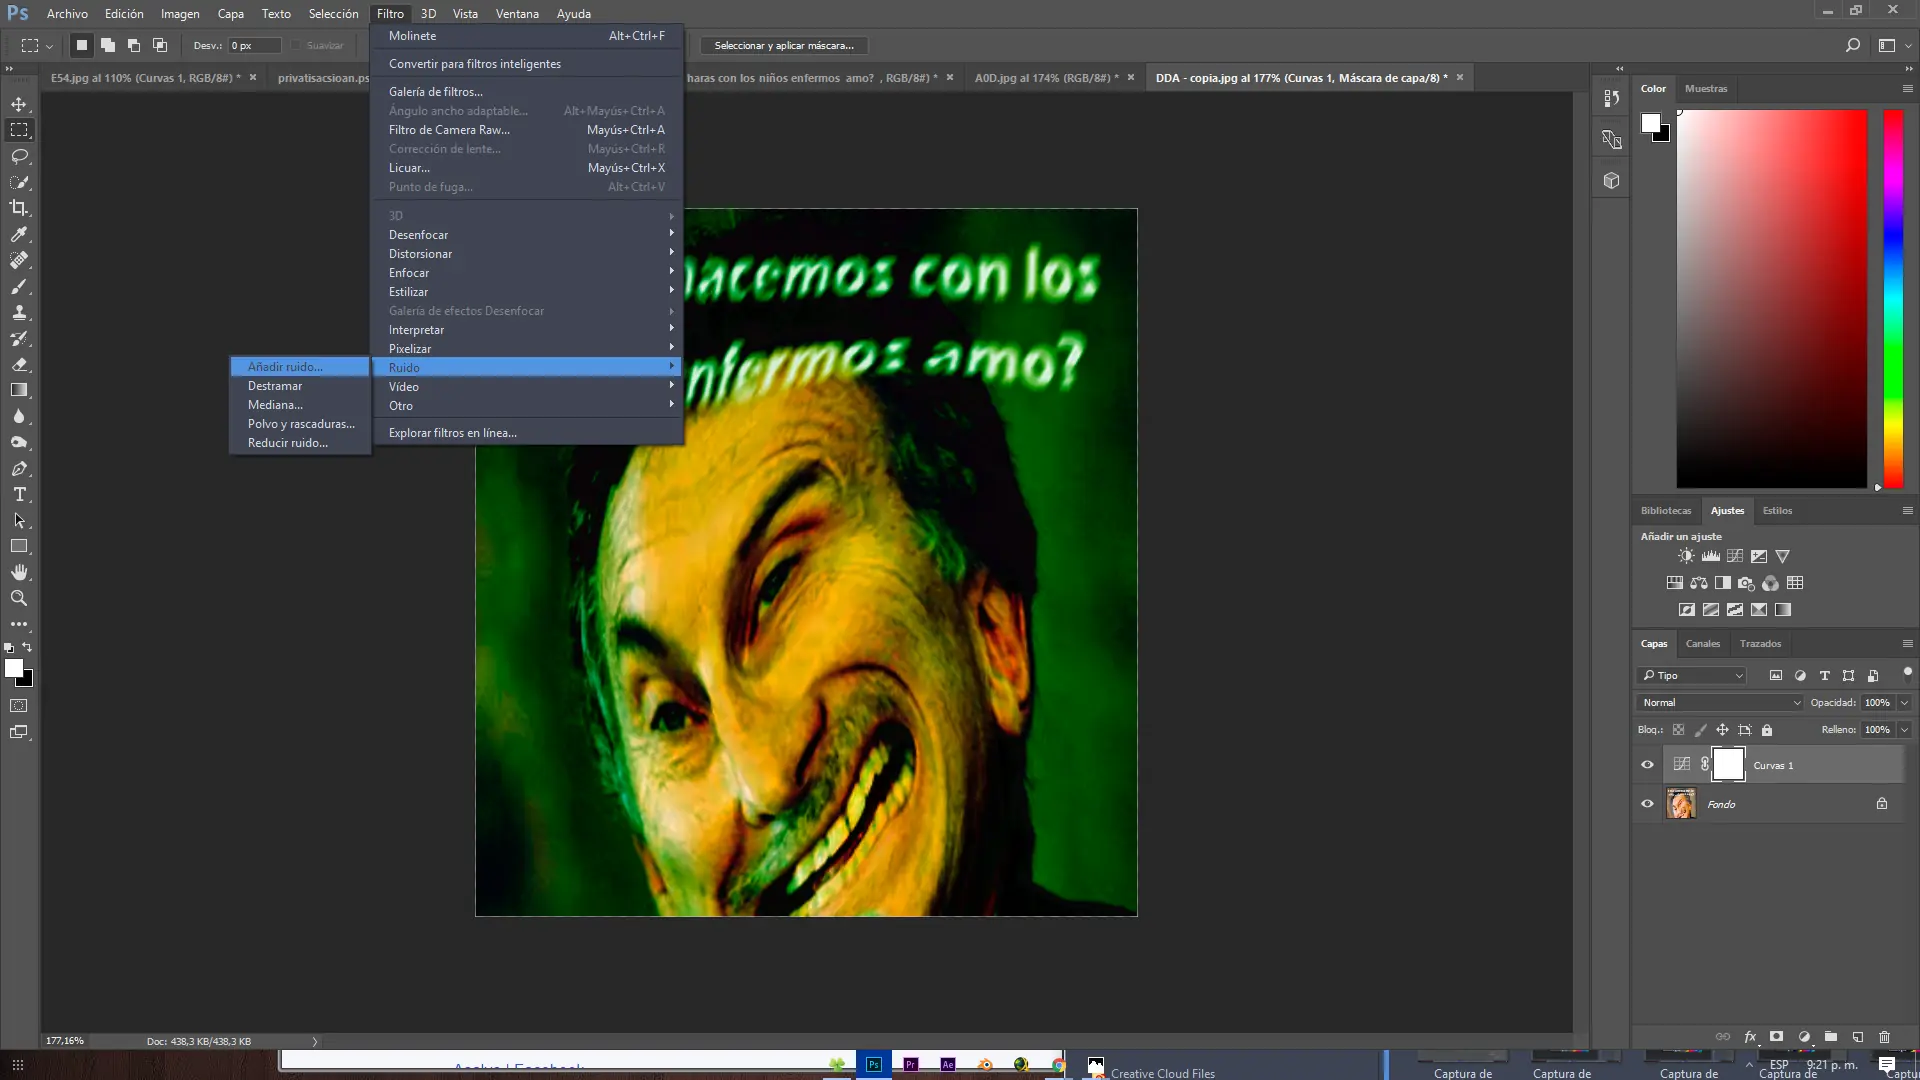
Task: Open the Imagen menu
Action: pos(180,14)
